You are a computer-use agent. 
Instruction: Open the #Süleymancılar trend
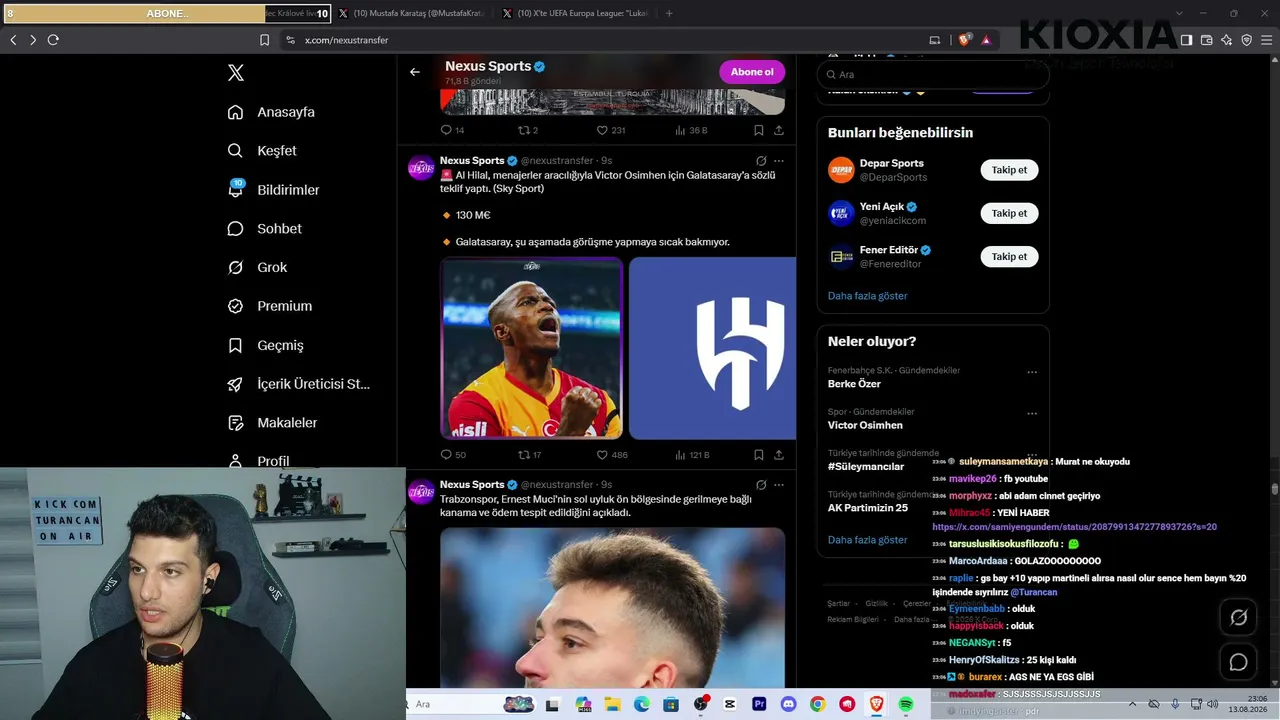click(x=866, y=466)
